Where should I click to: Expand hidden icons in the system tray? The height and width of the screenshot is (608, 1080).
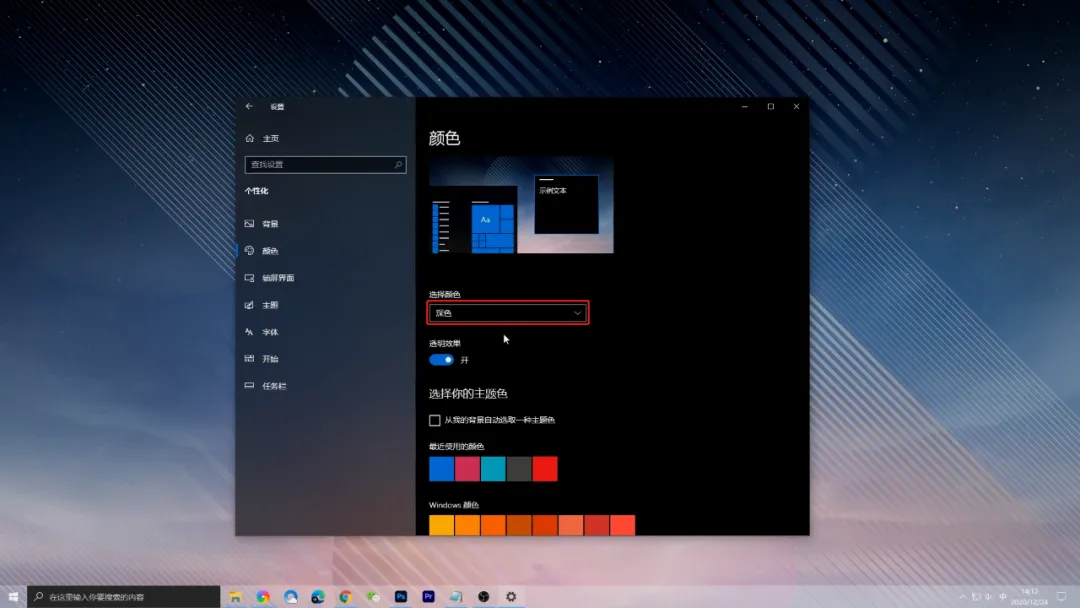pos(963,596)
